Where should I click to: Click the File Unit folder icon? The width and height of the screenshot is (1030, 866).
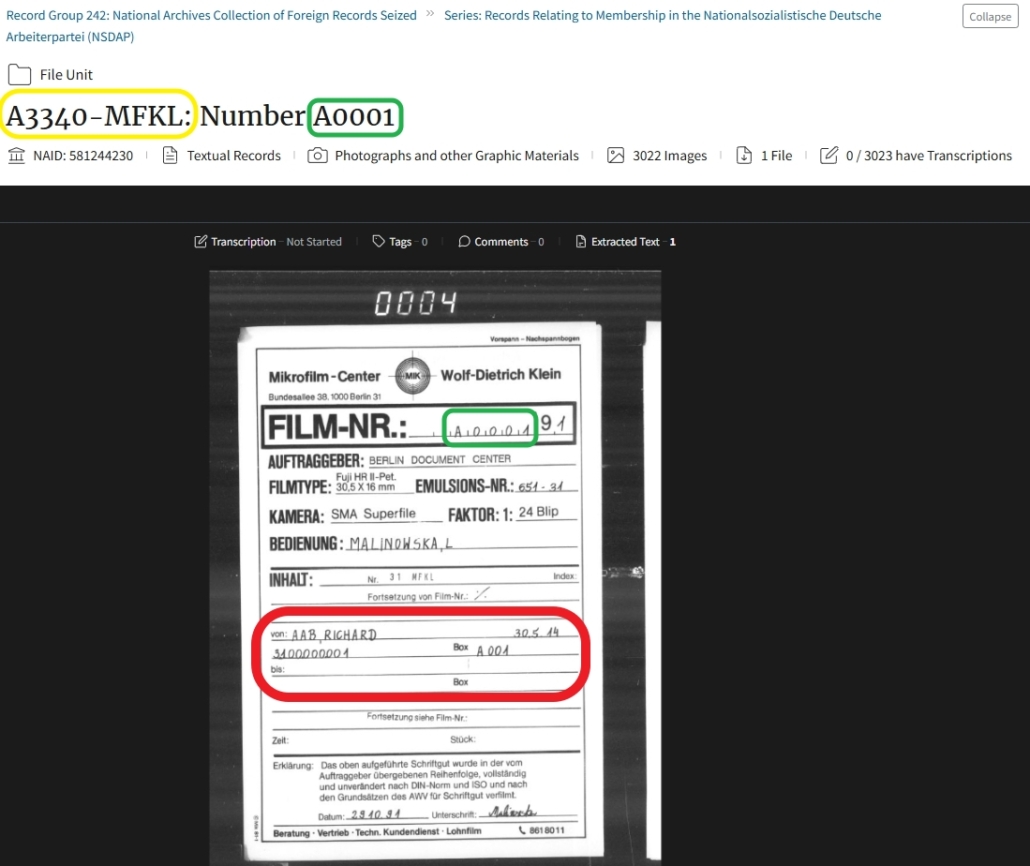tap(21, 74)
